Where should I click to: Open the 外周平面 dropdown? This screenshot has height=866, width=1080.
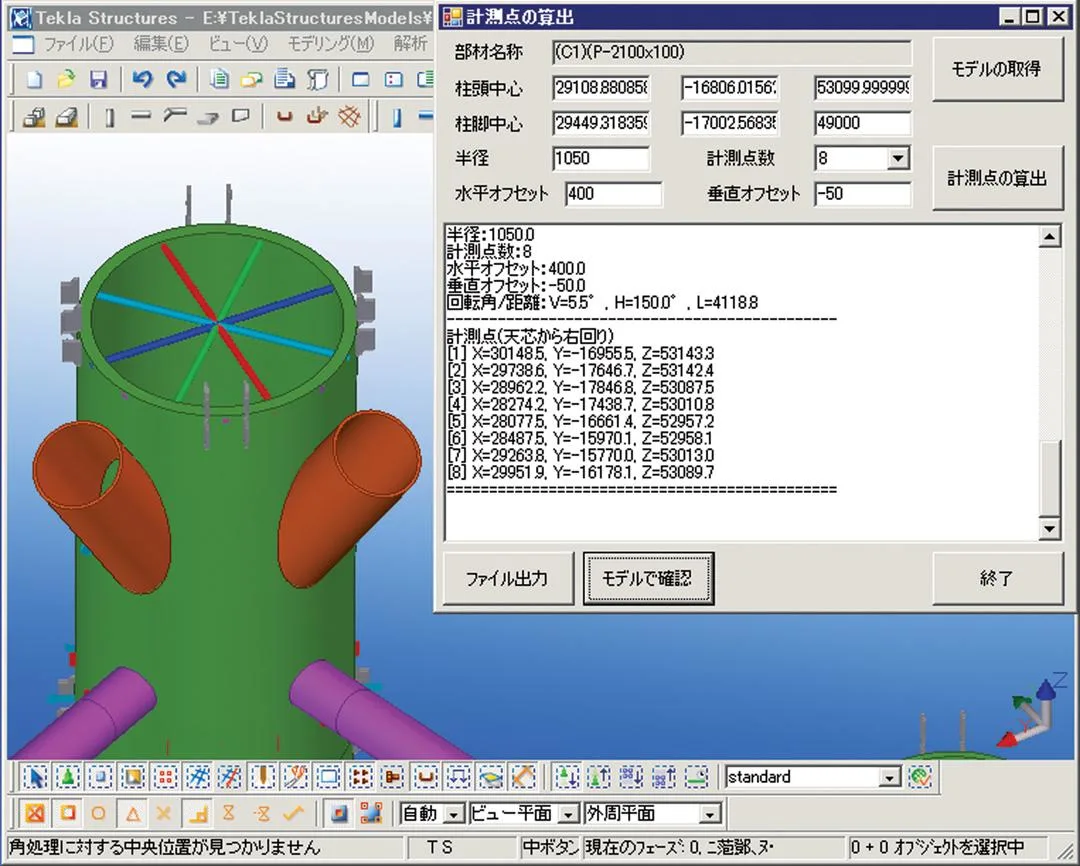[x=709, y=814]
